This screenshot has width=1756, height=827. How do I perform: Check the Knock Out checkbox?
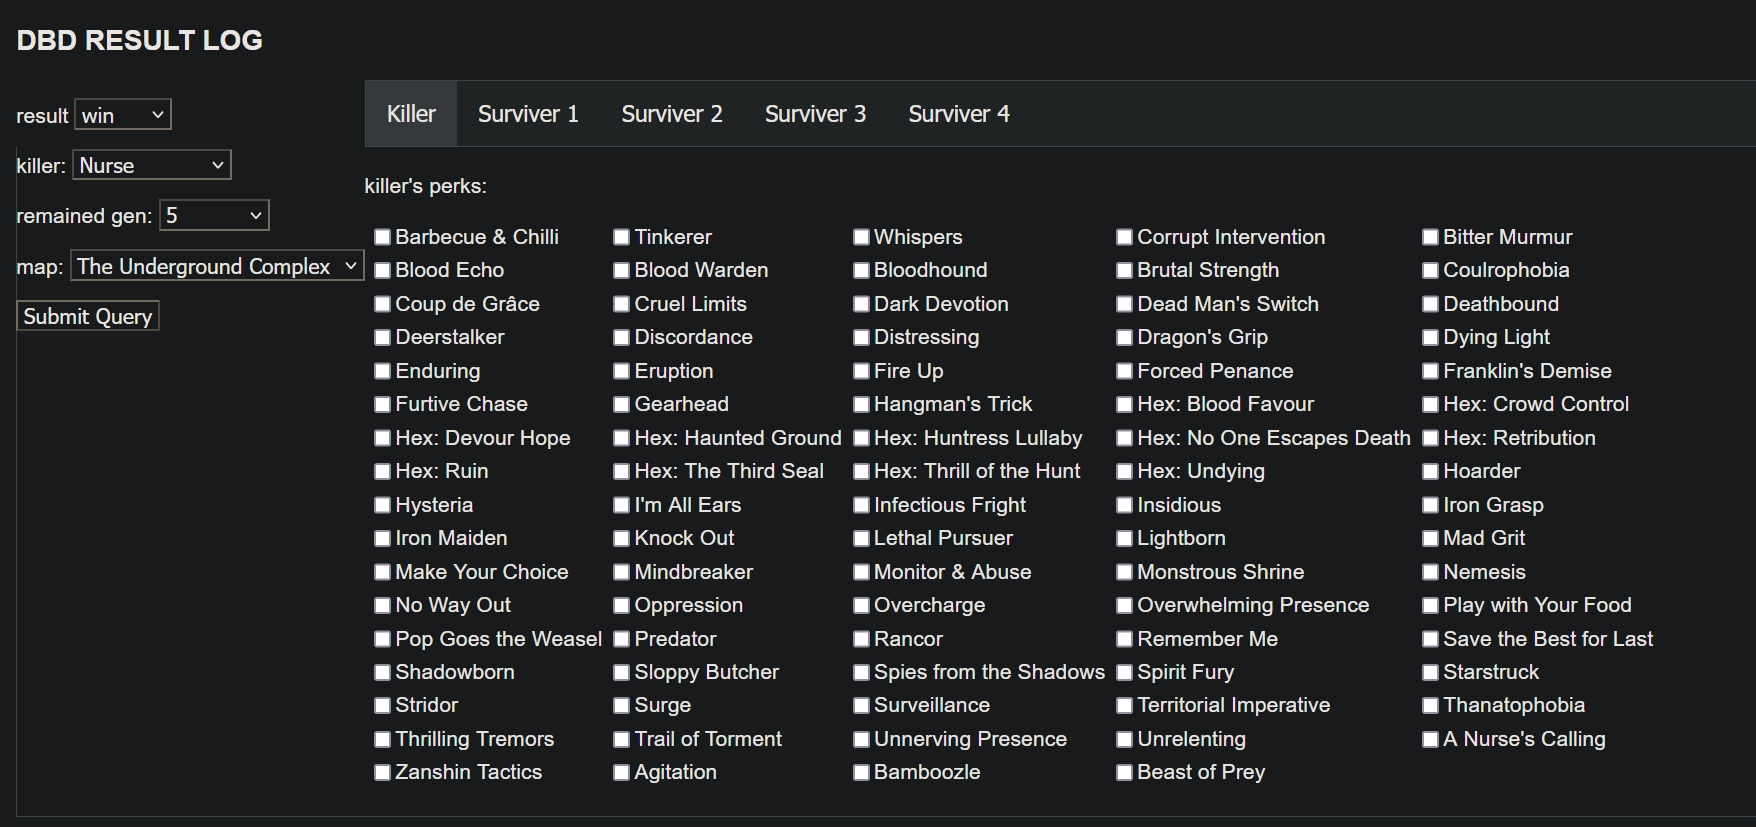(621, 538)
